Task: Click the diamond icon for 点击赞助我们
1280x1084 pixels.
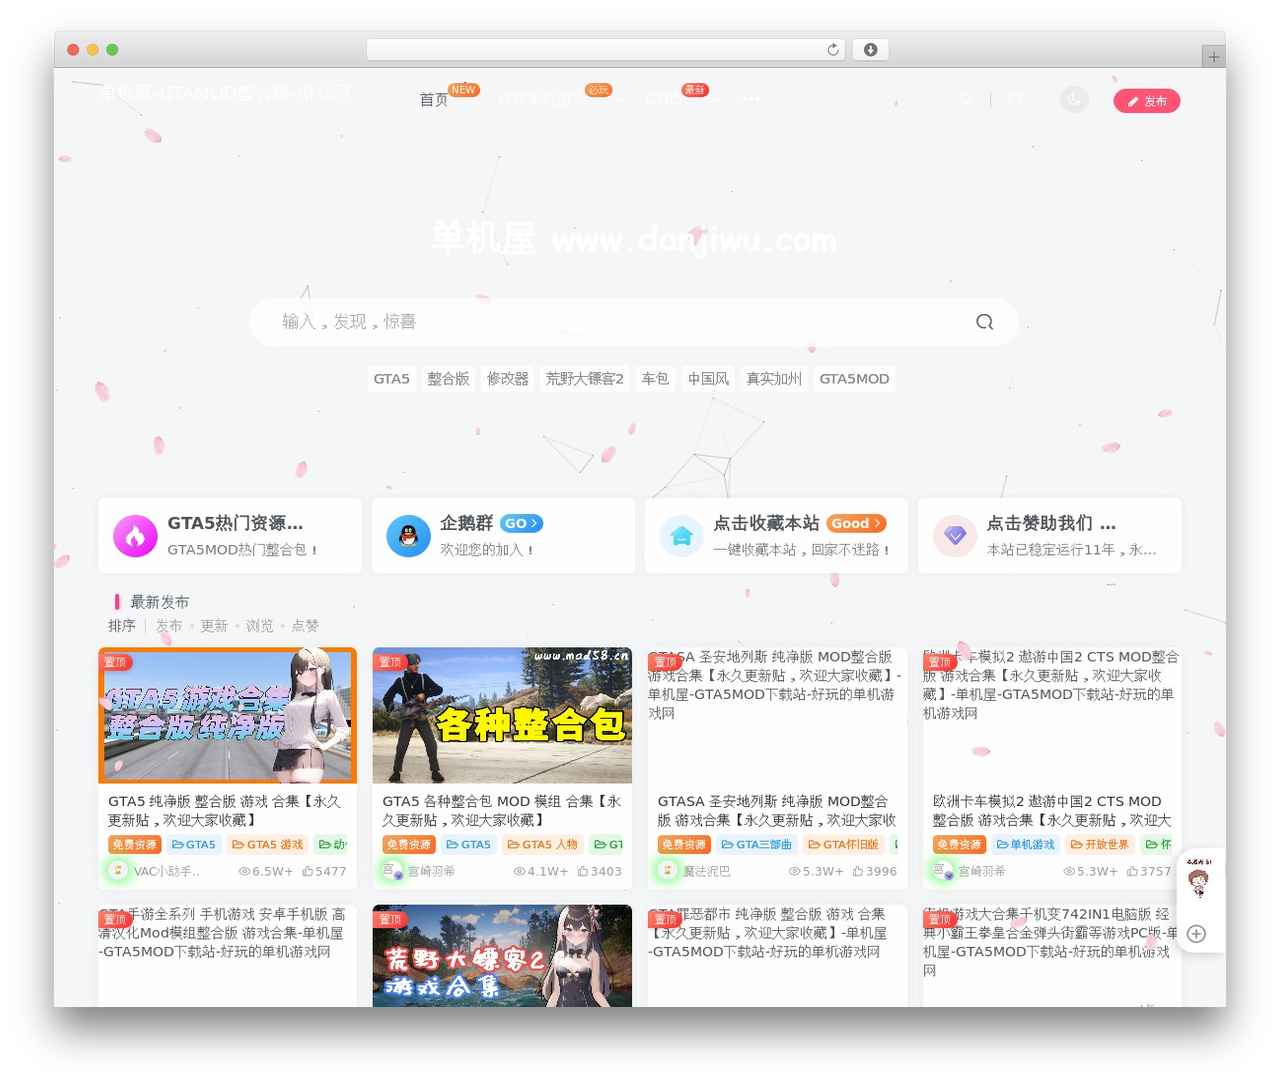Action: 955,536
